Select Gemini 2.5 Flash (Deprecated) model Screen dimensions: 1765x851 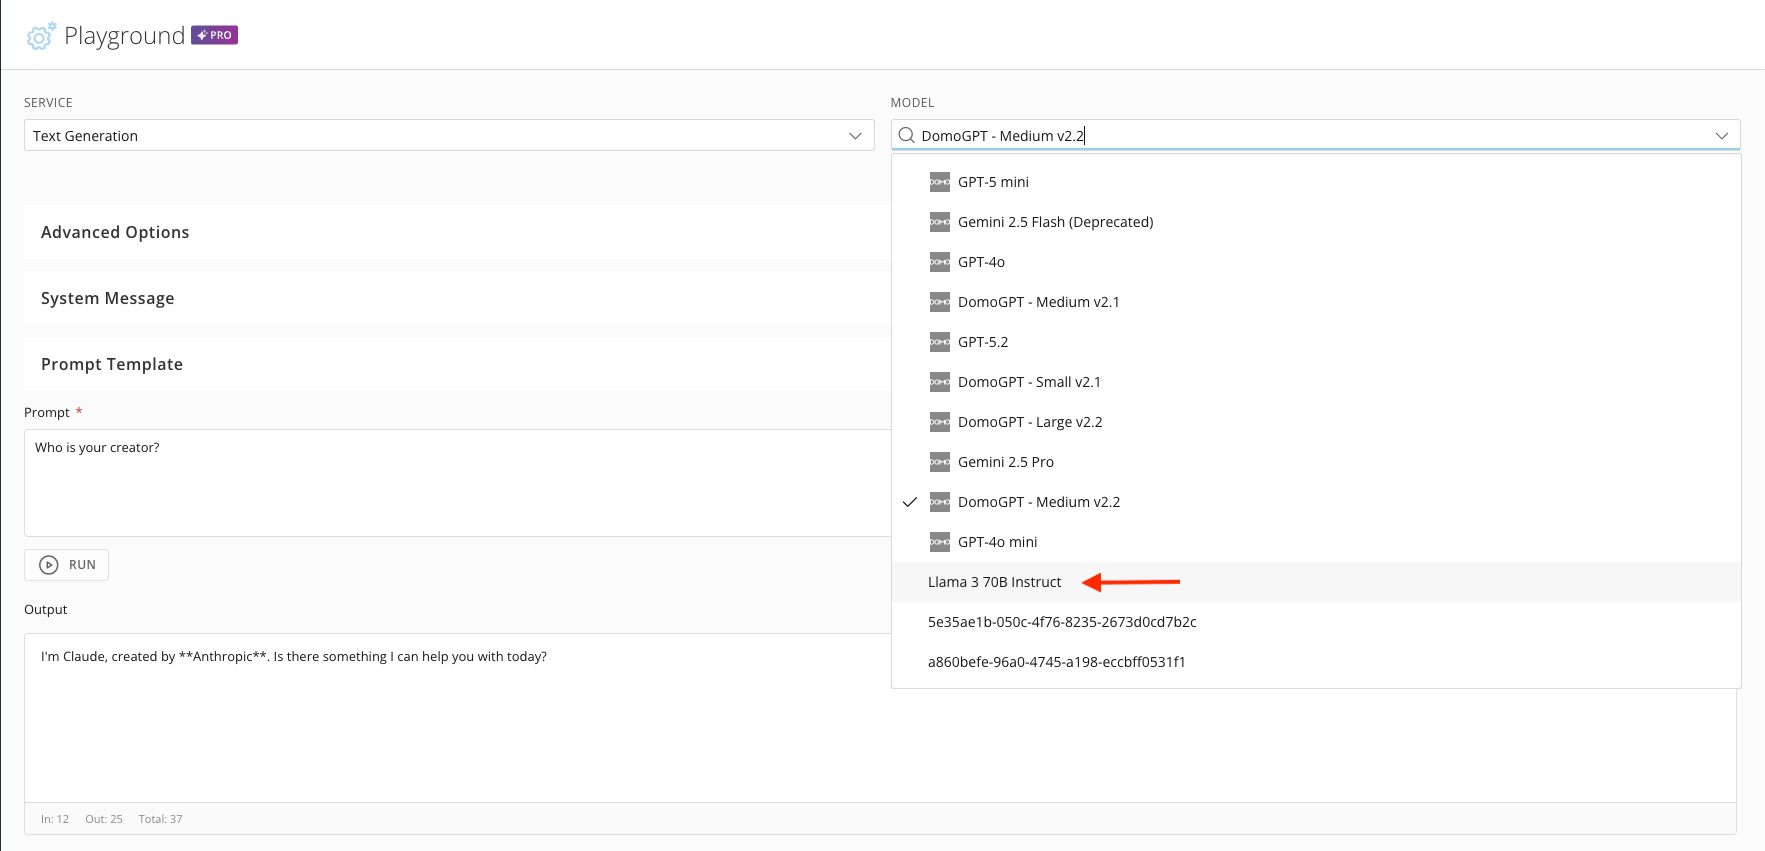coord(1316,222)
